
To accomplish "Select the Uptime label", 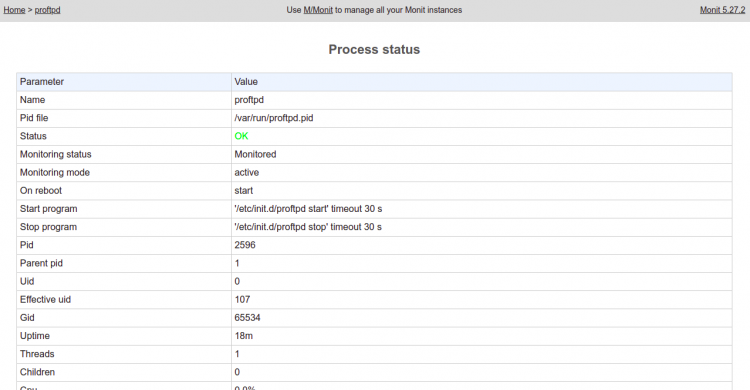I will tap(35, 336).
